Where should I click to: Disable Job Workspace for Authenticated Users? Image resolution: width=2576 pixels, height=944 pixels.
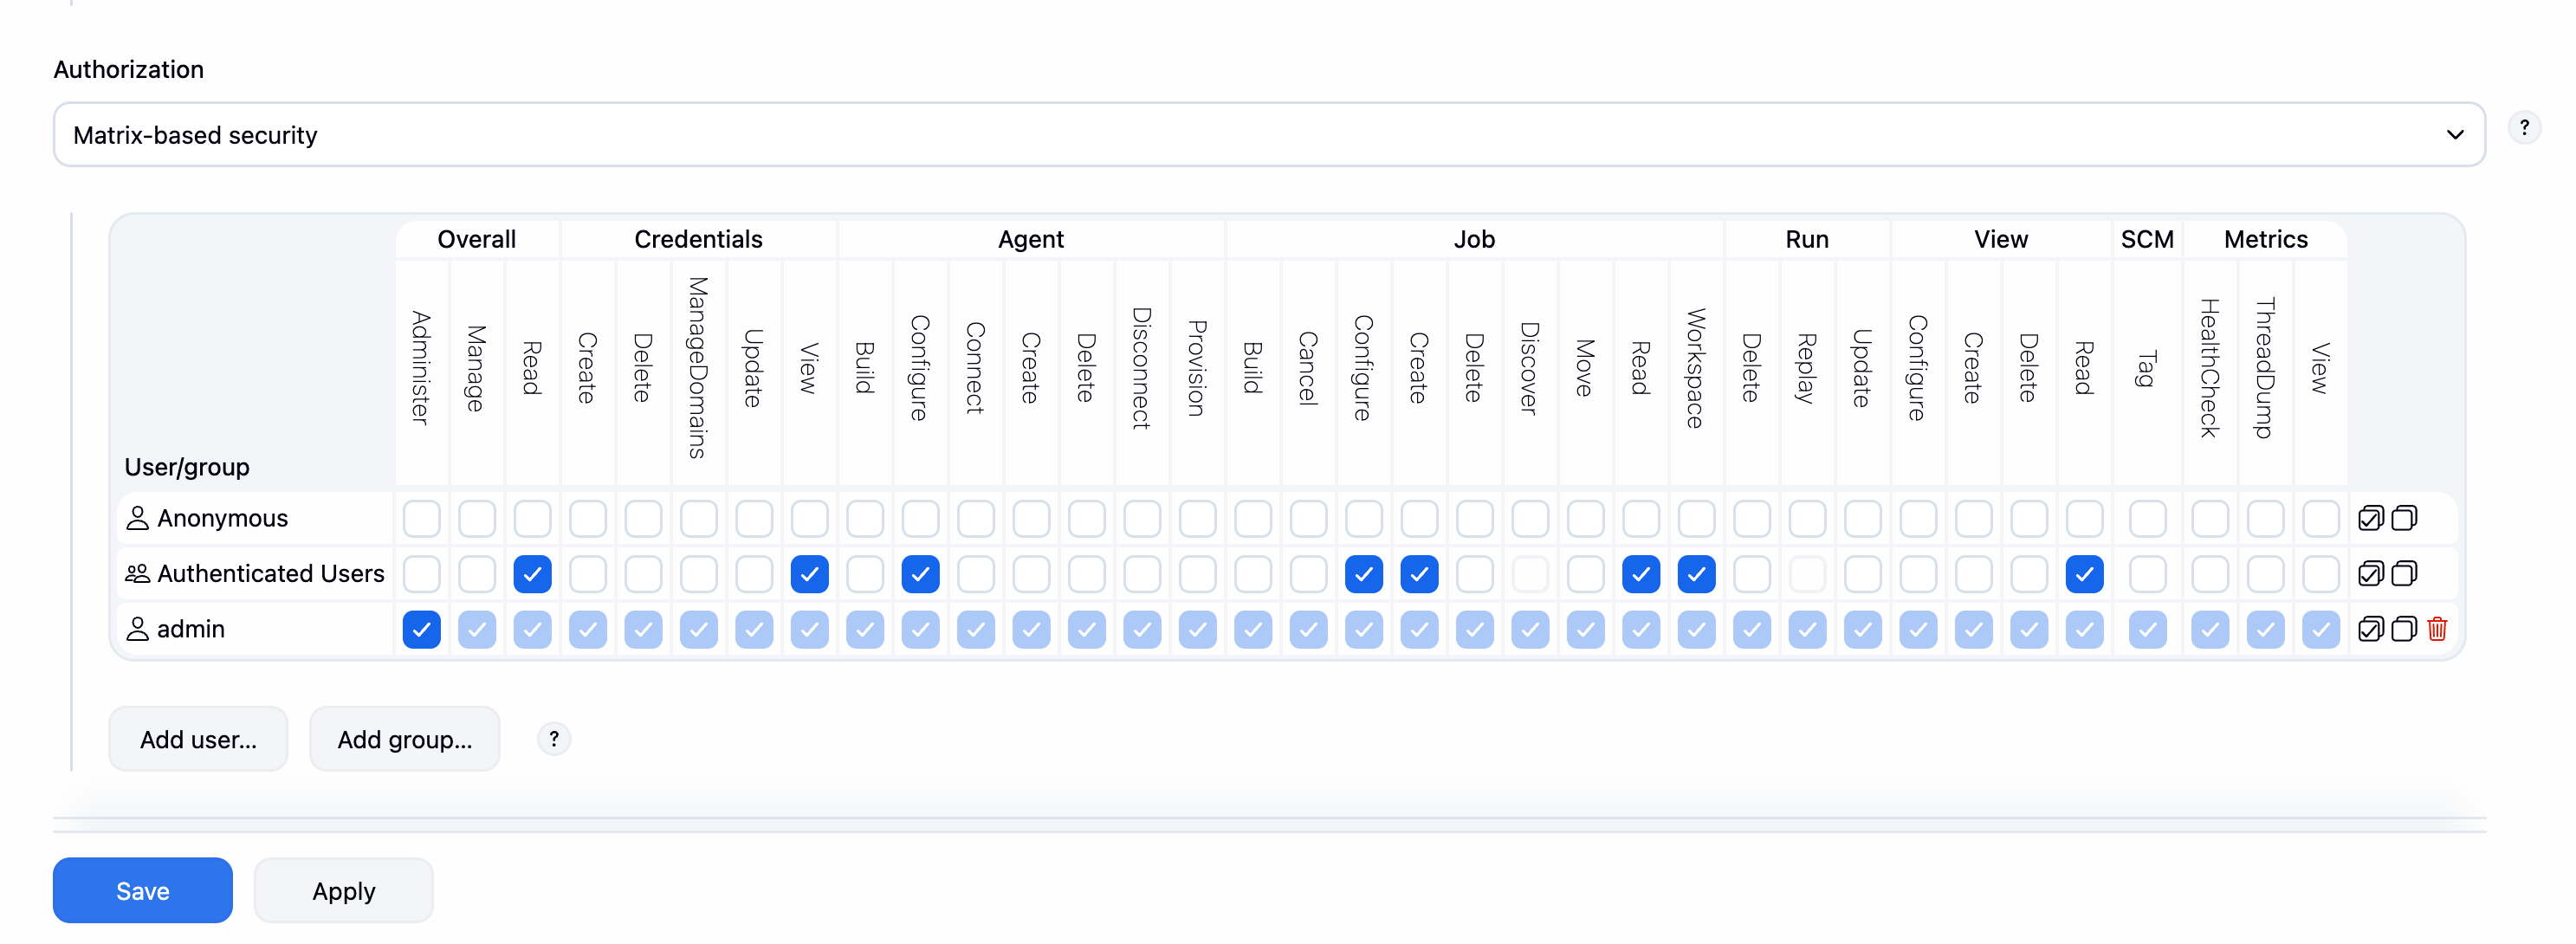coord(1696,574)
